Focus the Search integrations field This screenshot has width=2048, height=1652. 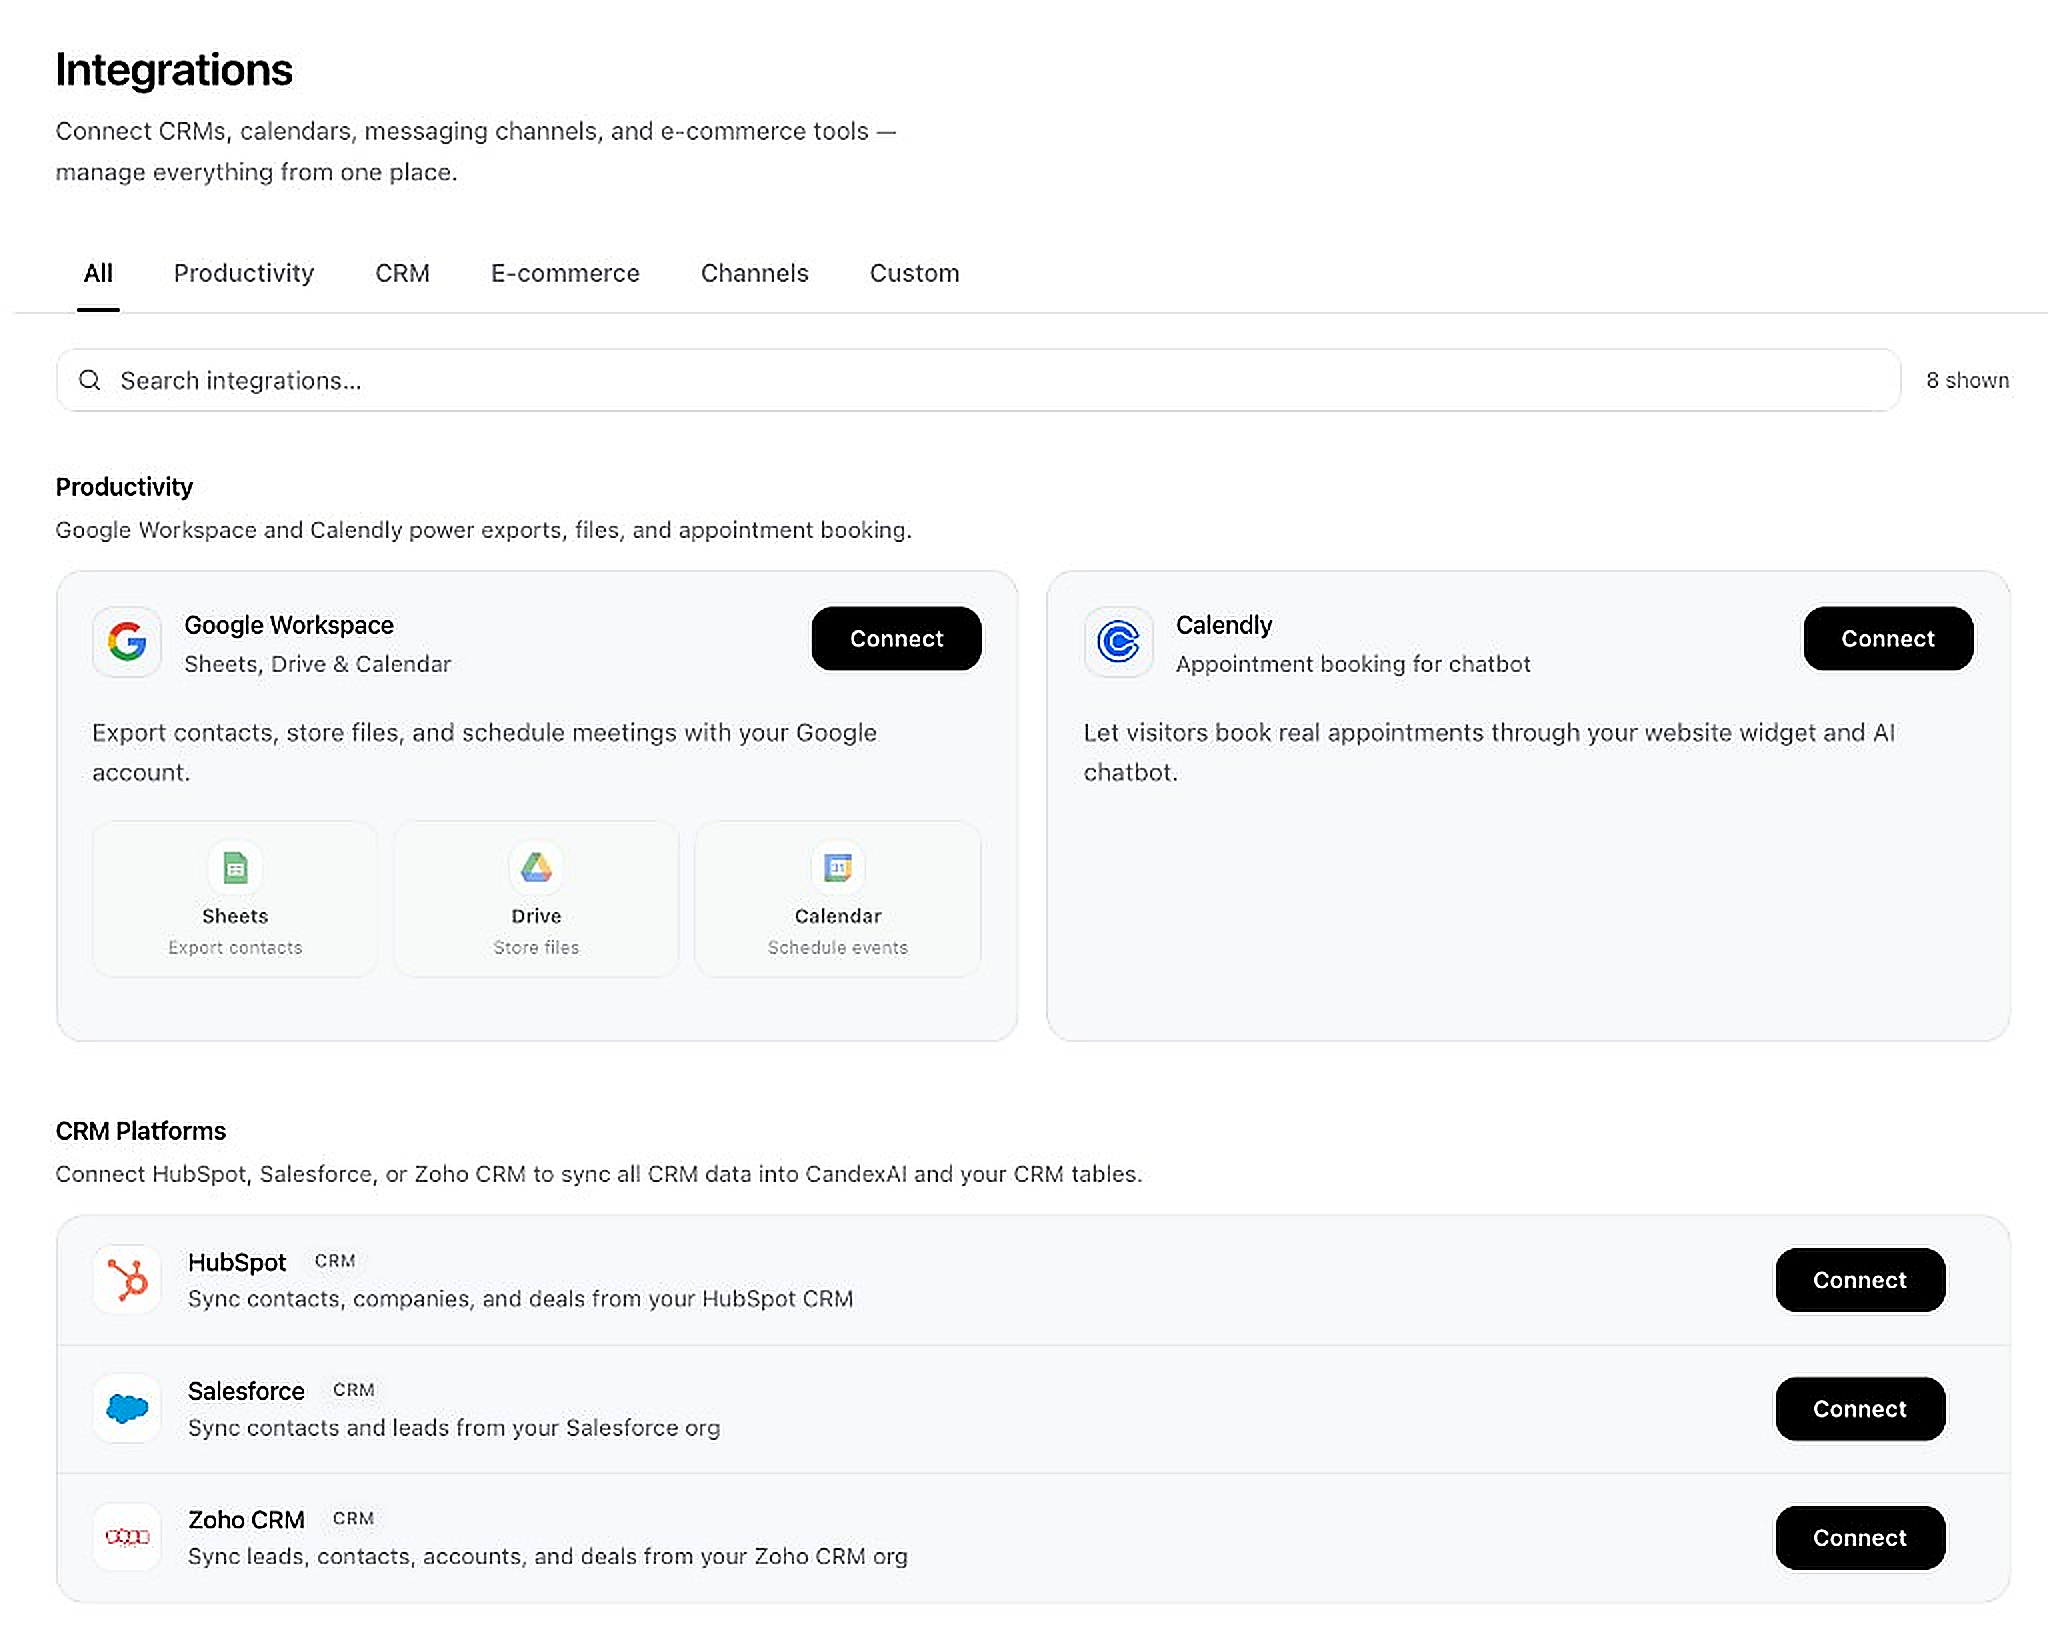979,380
